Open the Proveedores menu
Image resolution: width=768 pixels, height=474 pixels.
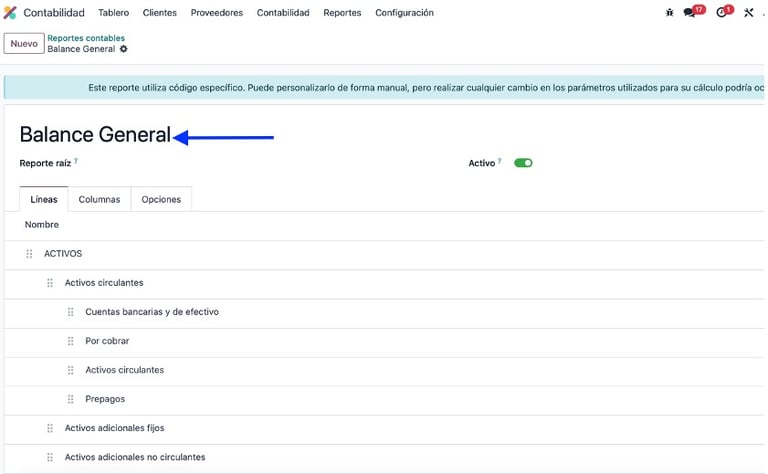tap(217, 13)
